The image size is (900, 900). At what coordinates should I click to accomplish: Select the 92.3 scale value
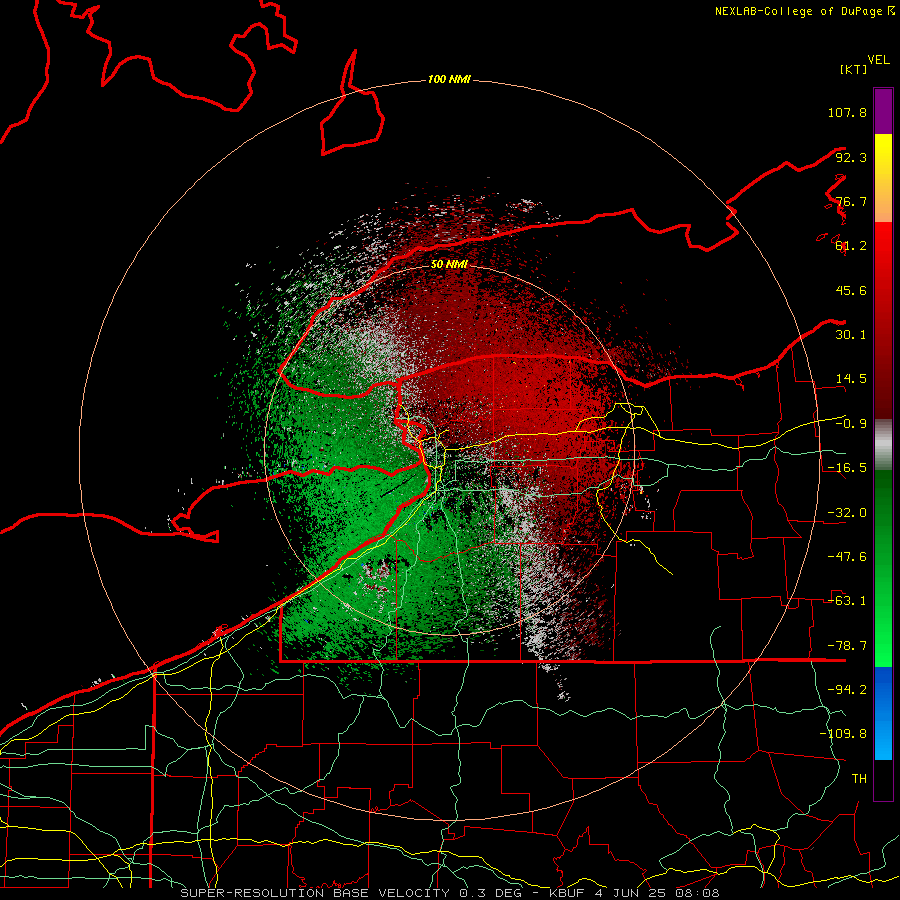[x=851, y=157]
